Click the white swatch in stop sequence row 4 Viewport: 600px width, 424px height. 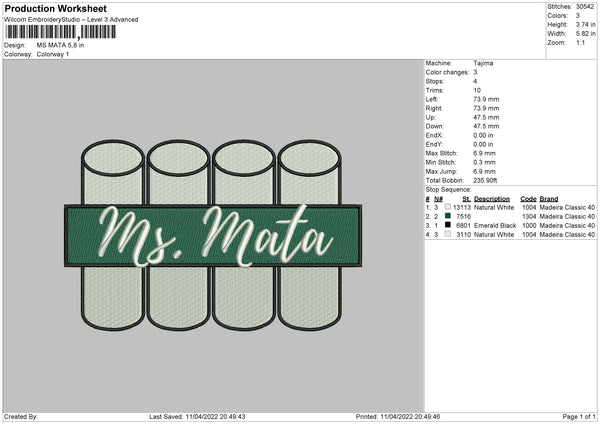[x=448, y=234]
